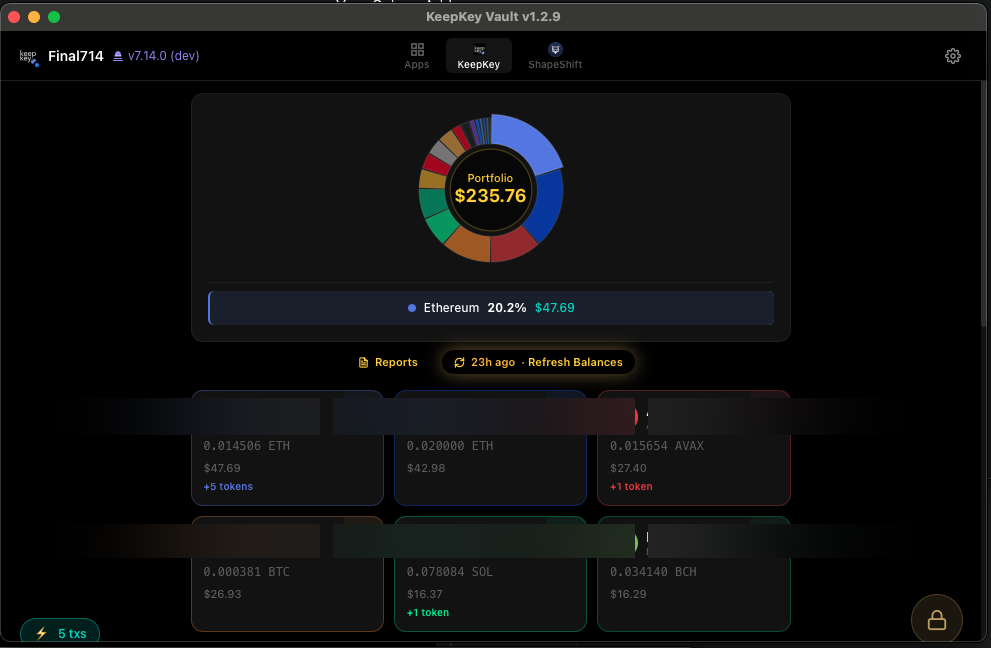Expand +5 tokens under the ETH card
This screenshot has height=648, width=991.
coord(228,487)
